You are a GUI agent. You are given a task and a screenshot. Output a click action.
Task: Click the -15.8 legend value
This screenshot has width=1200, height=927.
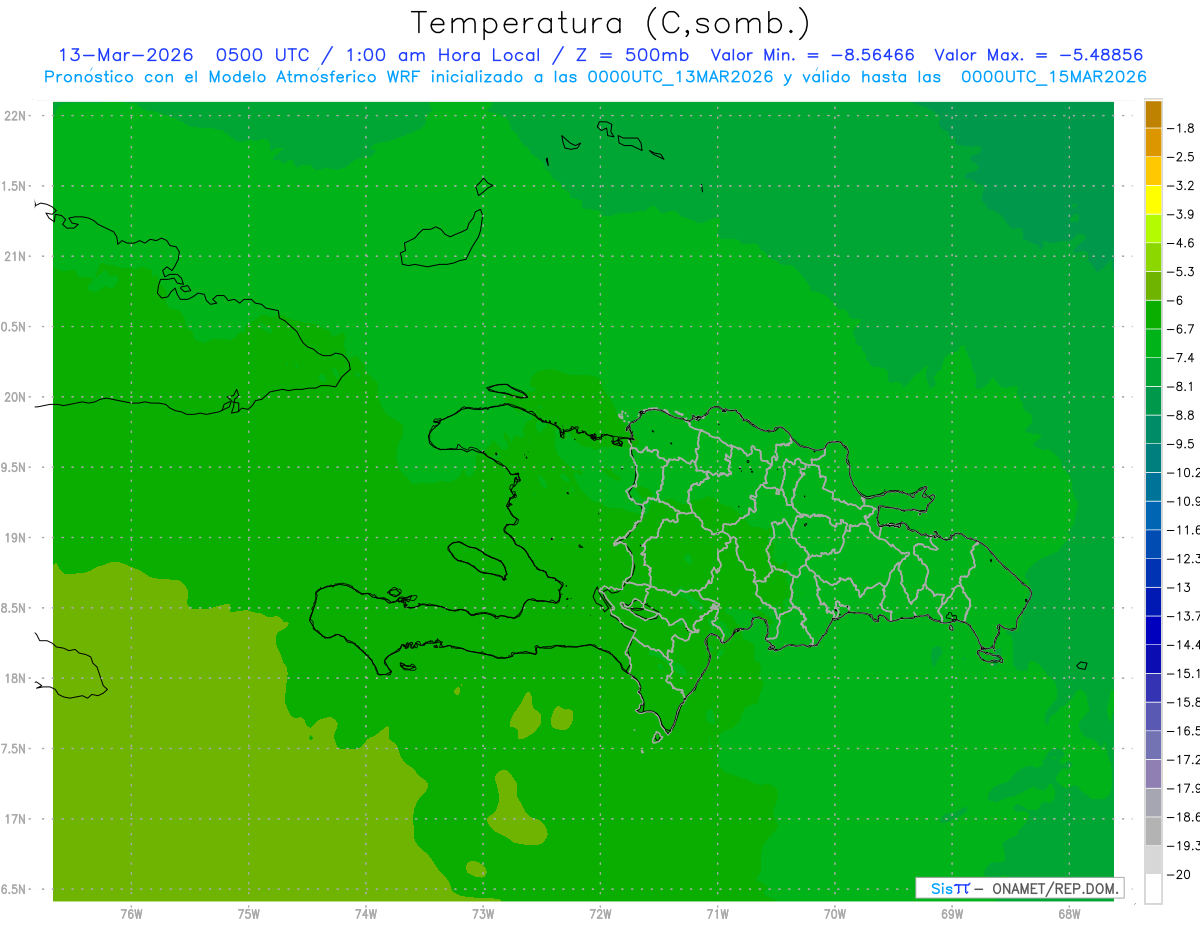(x=1183, y=702)
